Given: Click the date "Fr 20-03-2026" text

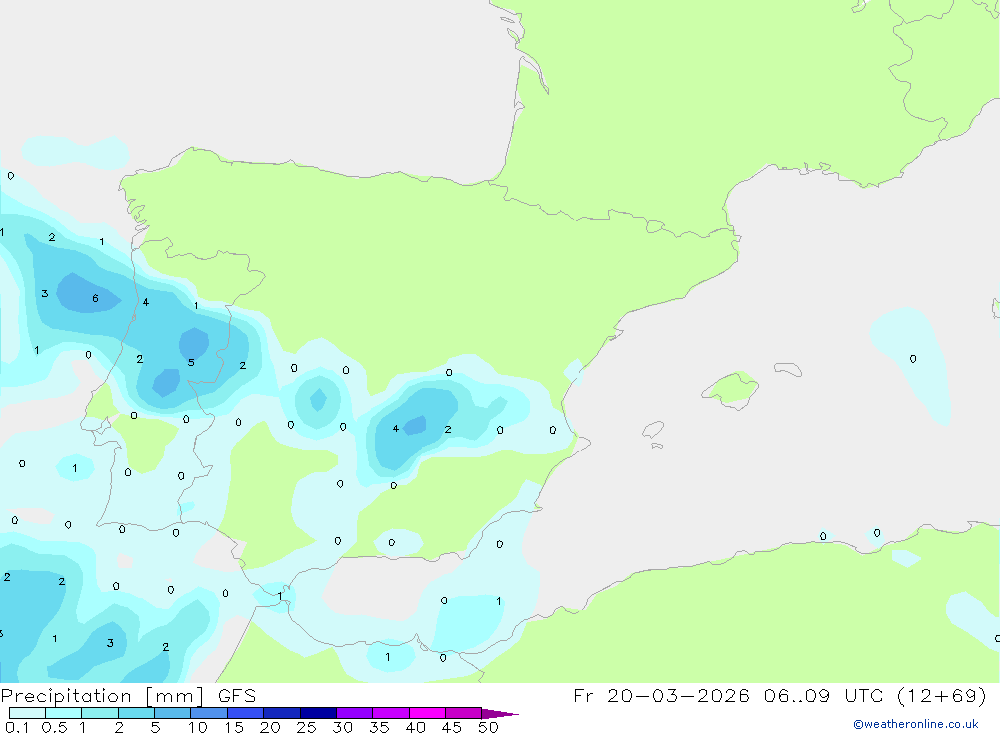Looking at the screenshot, I should click(661, 695).
